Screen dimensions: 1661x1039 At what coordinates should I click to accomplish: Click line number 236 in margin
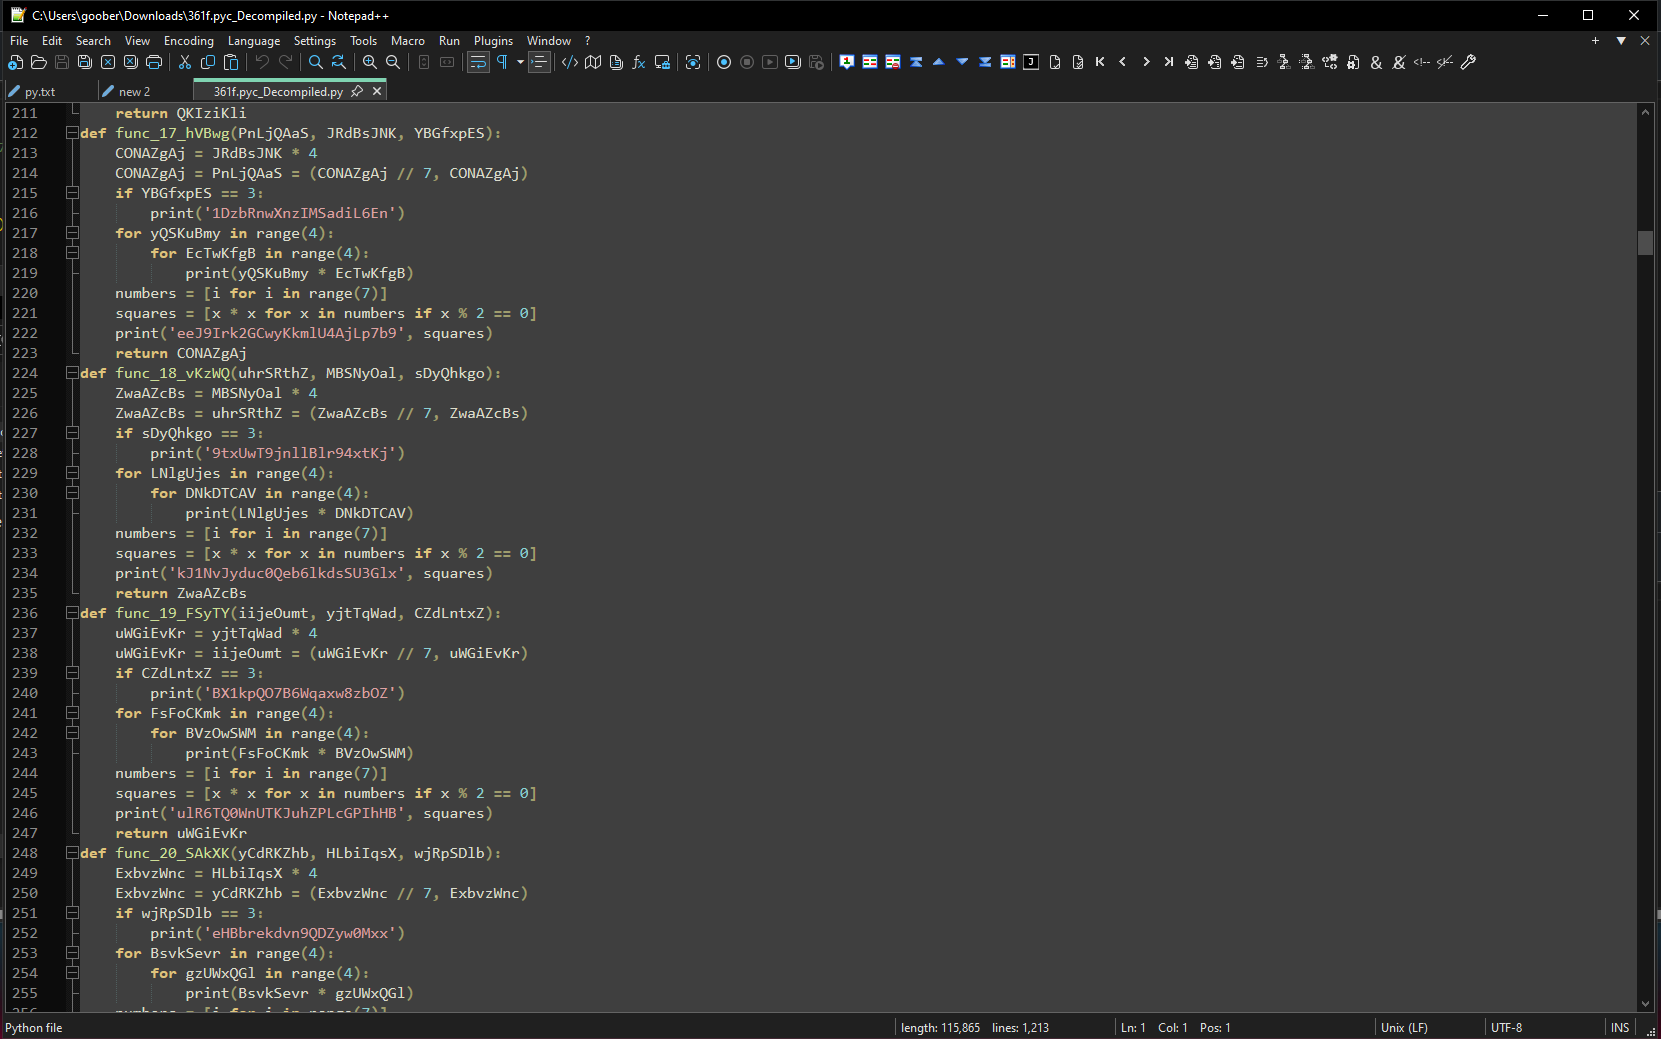coord(25,613)
